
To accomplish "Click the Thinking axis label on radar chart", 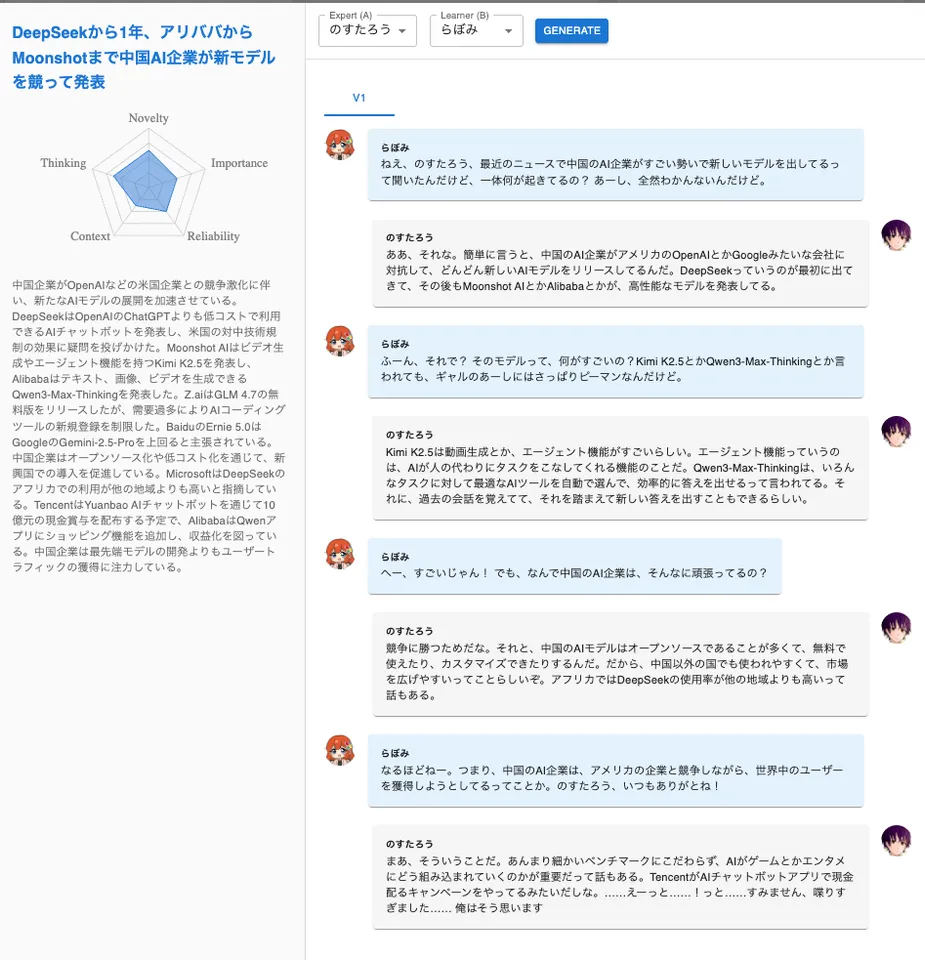I will [x=63, y=163].
